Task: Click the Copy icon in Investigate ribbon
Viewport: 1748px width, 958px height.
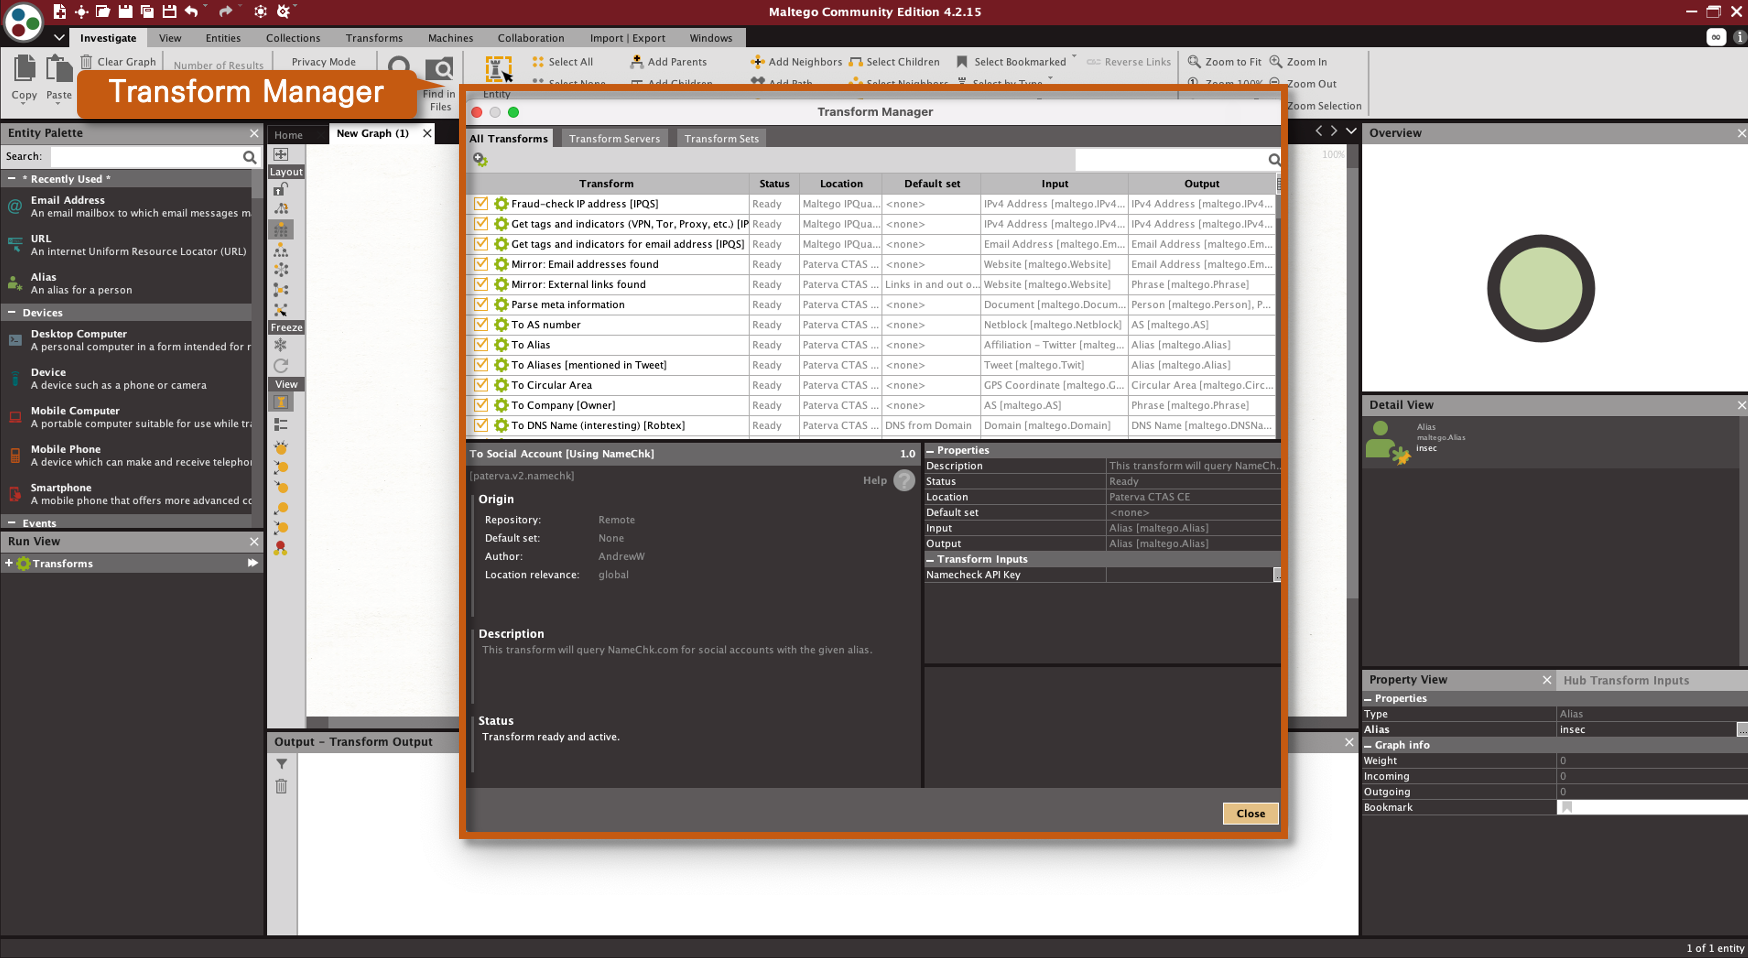Action: (24, 69)
